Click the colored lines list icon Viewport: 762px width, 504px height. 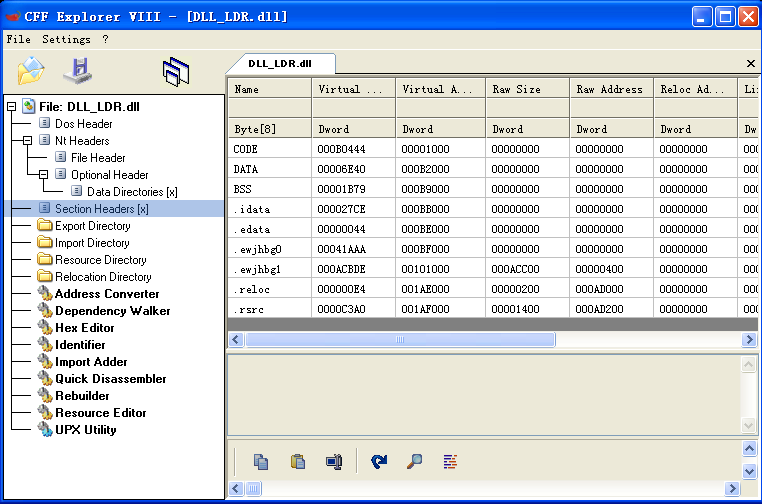pos(450,461)
